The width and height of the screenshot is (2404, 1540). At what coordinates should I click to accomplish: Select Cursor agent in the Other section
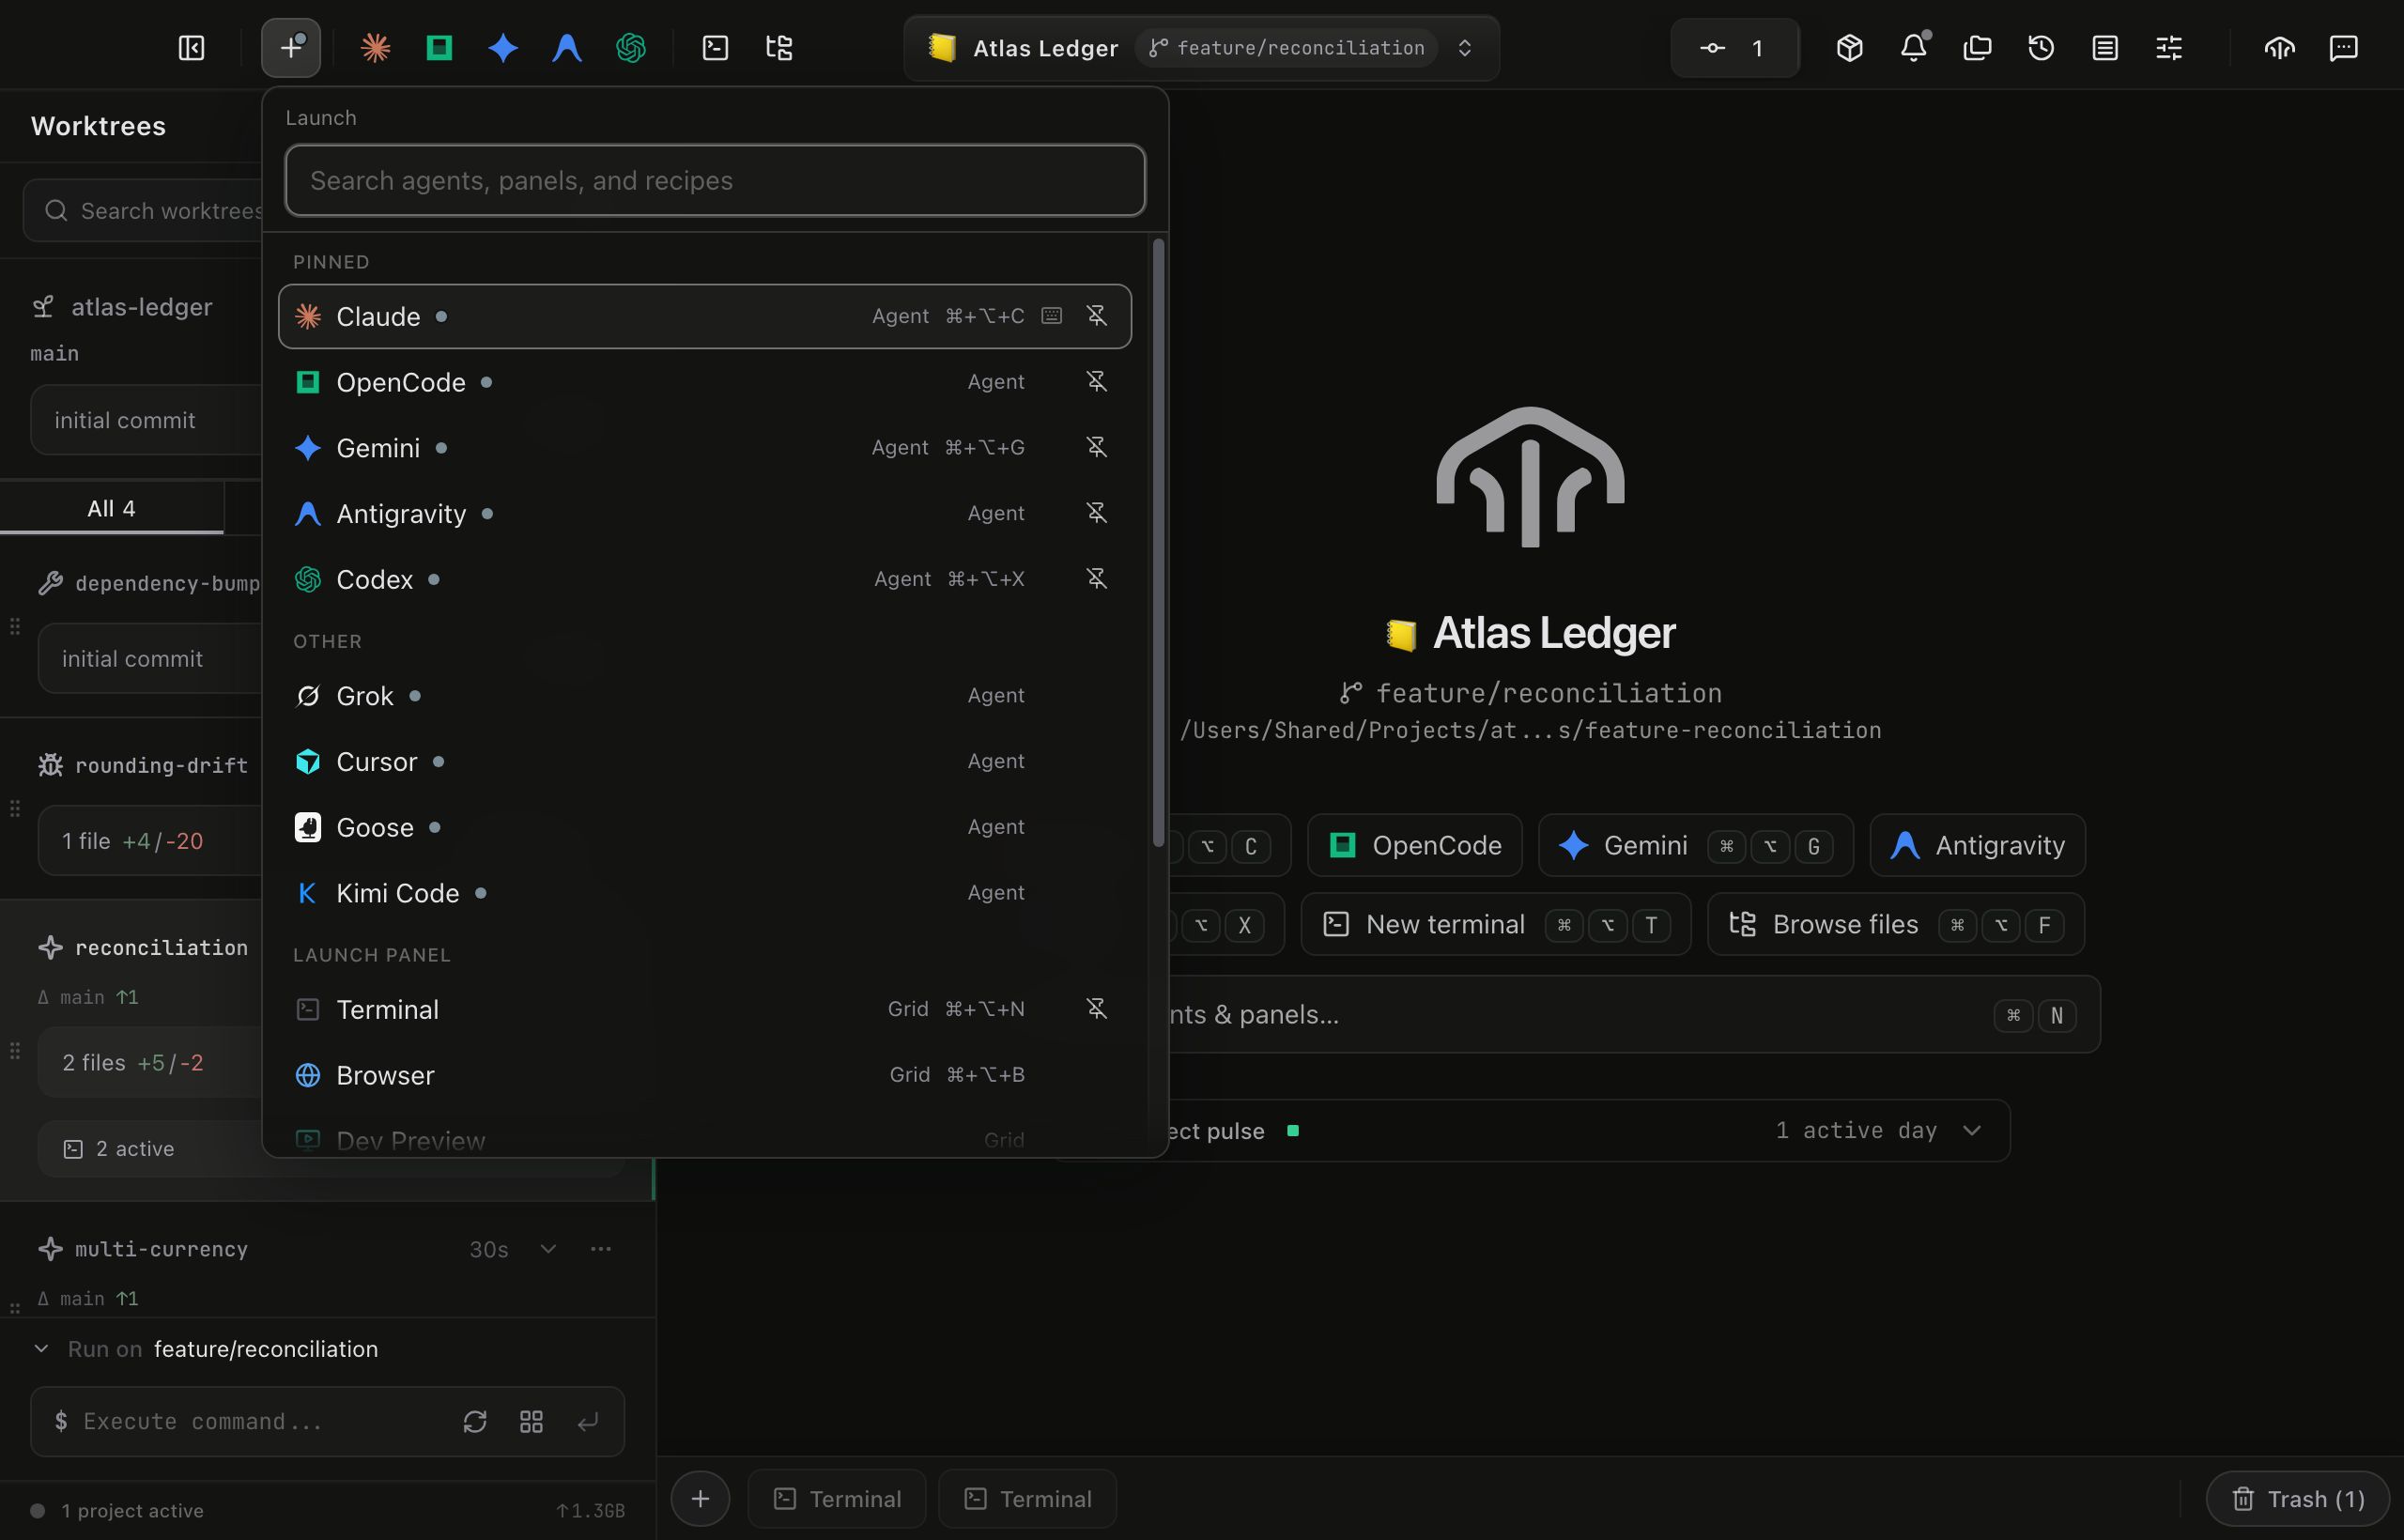tap(705, 762)
